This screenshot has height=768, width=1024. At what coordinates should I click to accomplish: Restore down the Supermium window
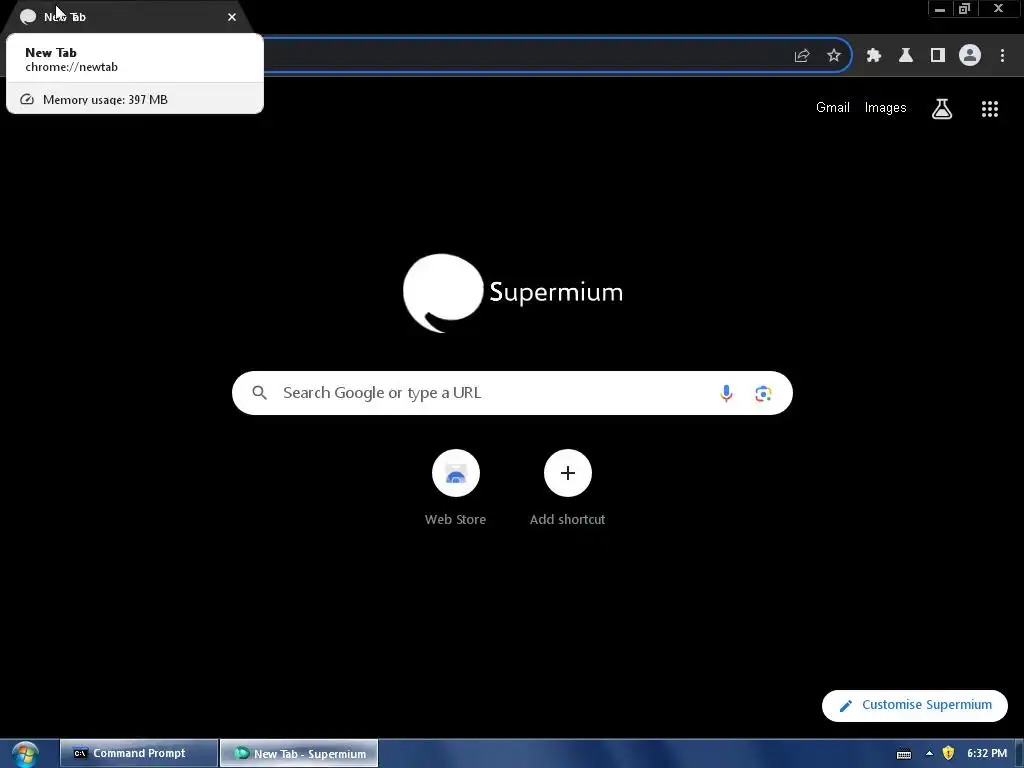965,9
